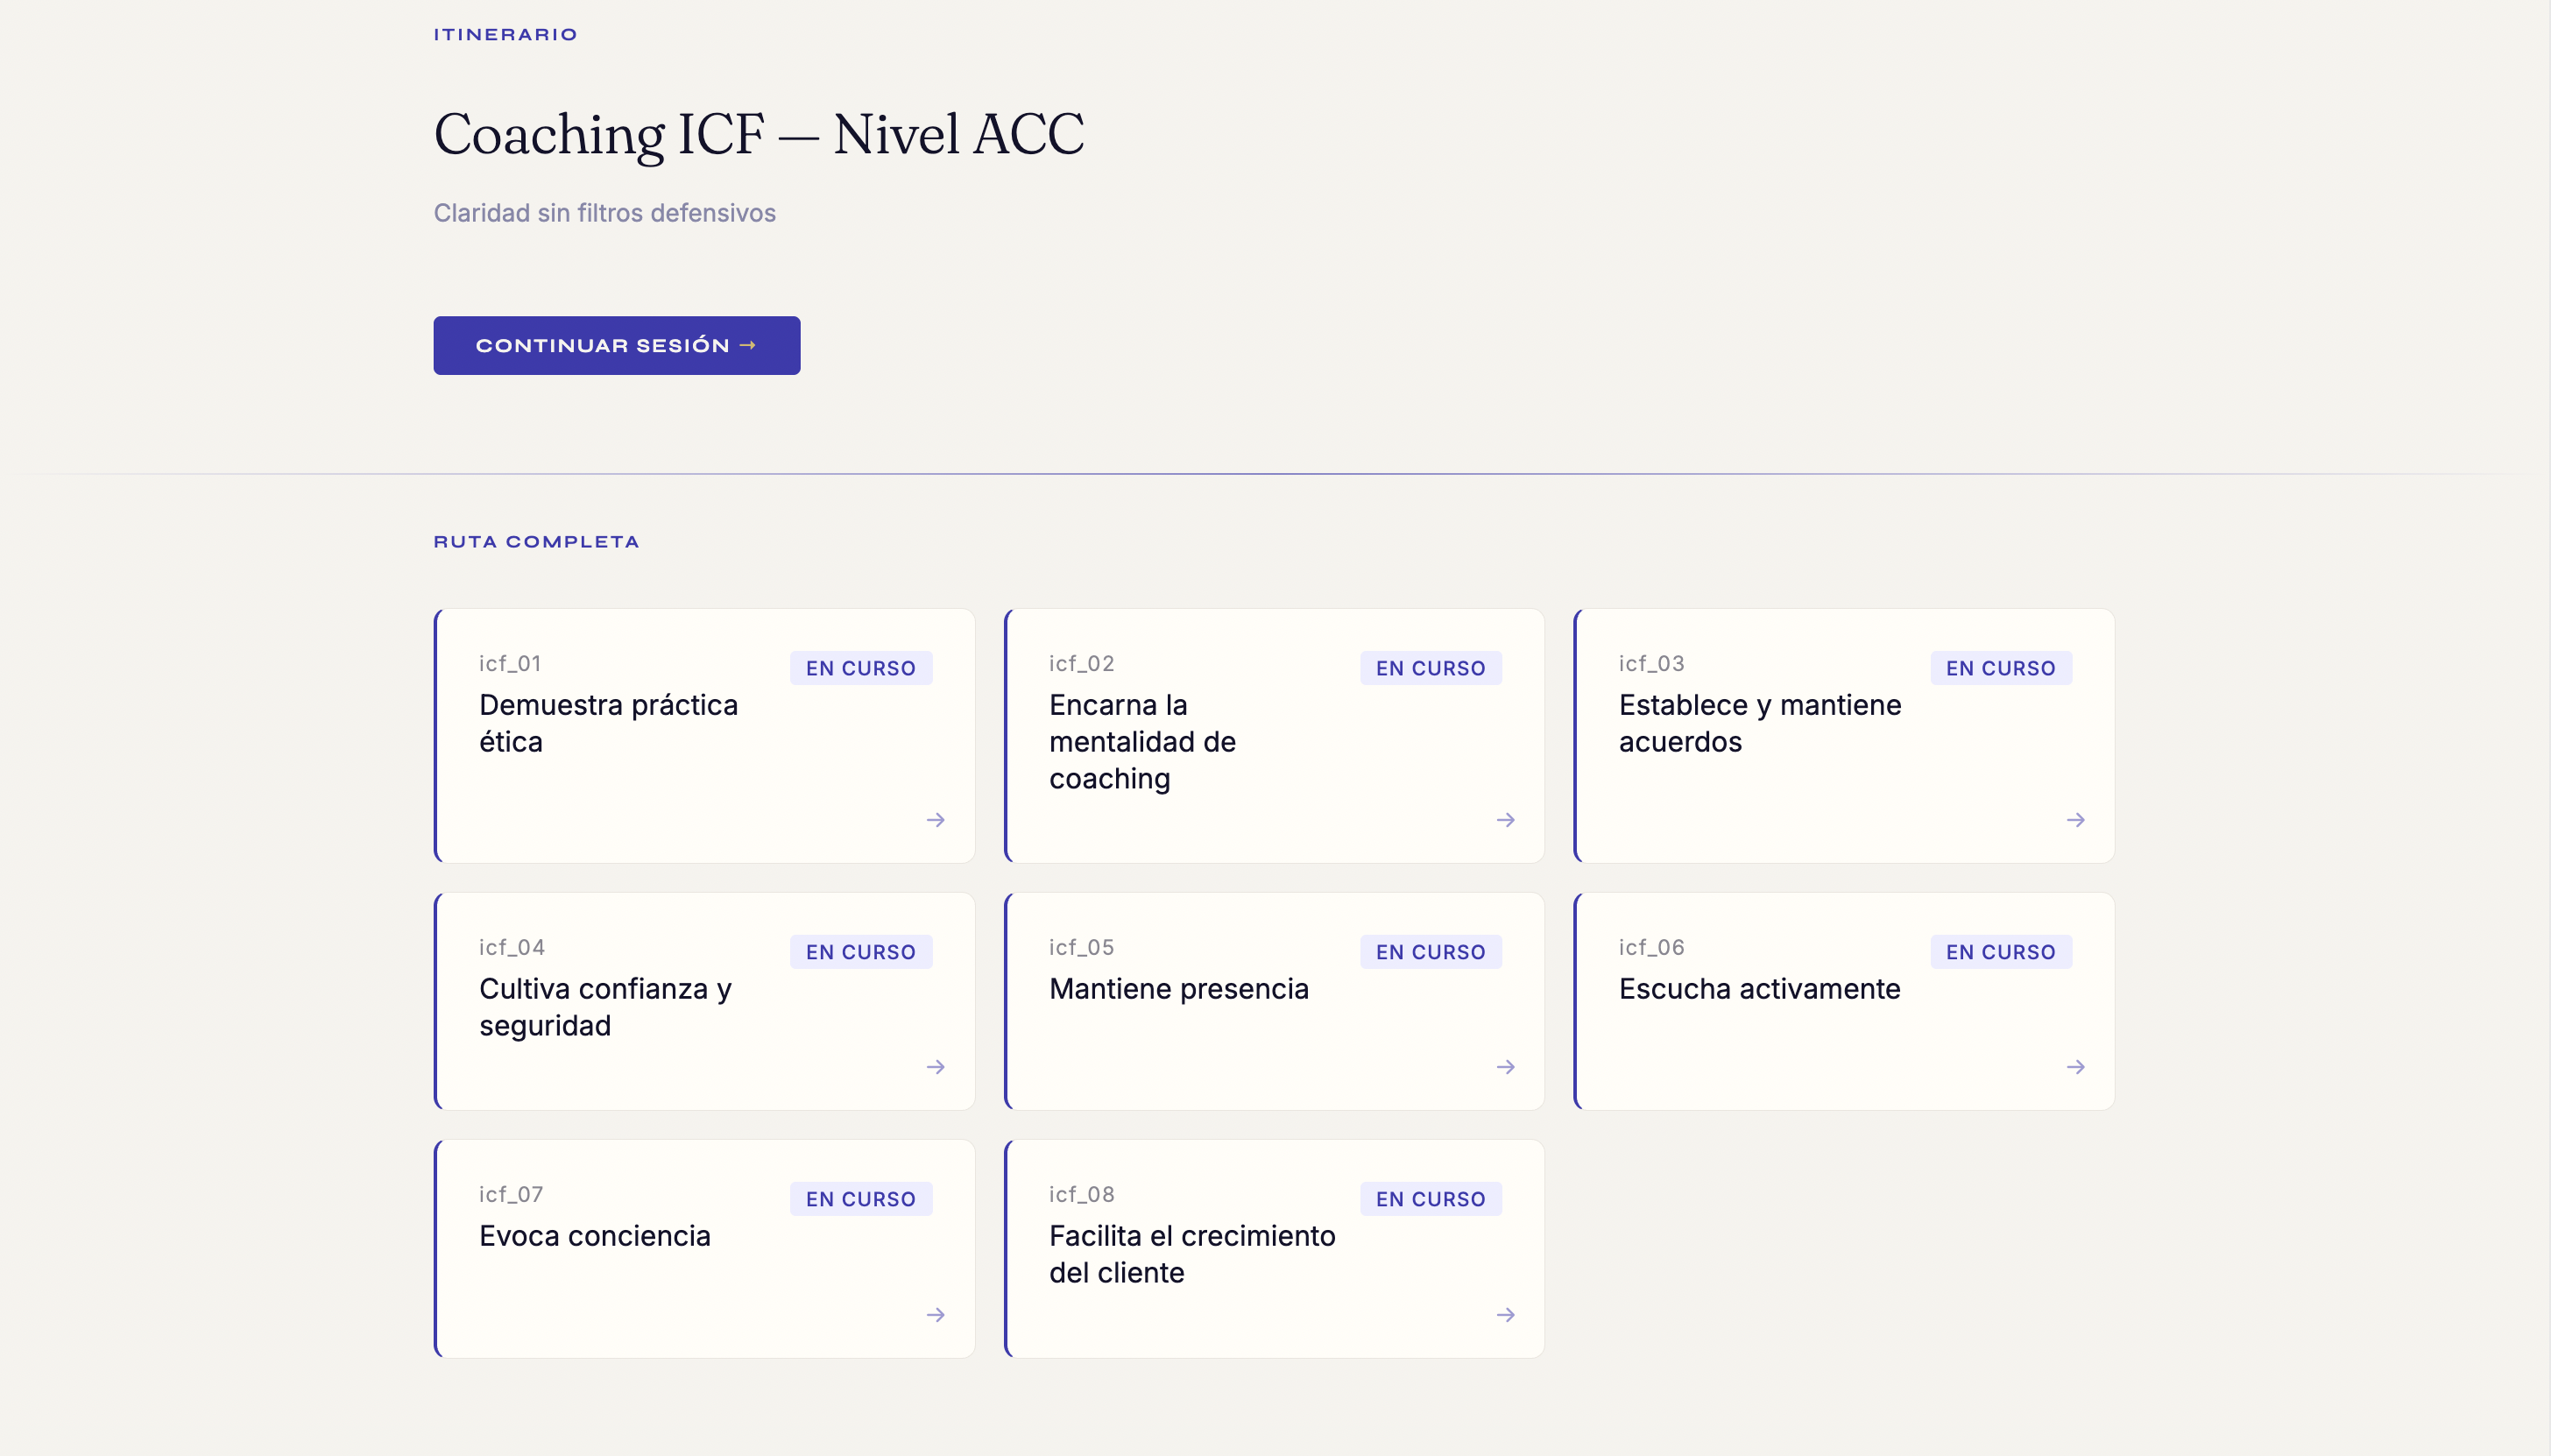Click the icf_02 code label
Viewport: 2551px width, 1456px height.
click(1081, 663)
